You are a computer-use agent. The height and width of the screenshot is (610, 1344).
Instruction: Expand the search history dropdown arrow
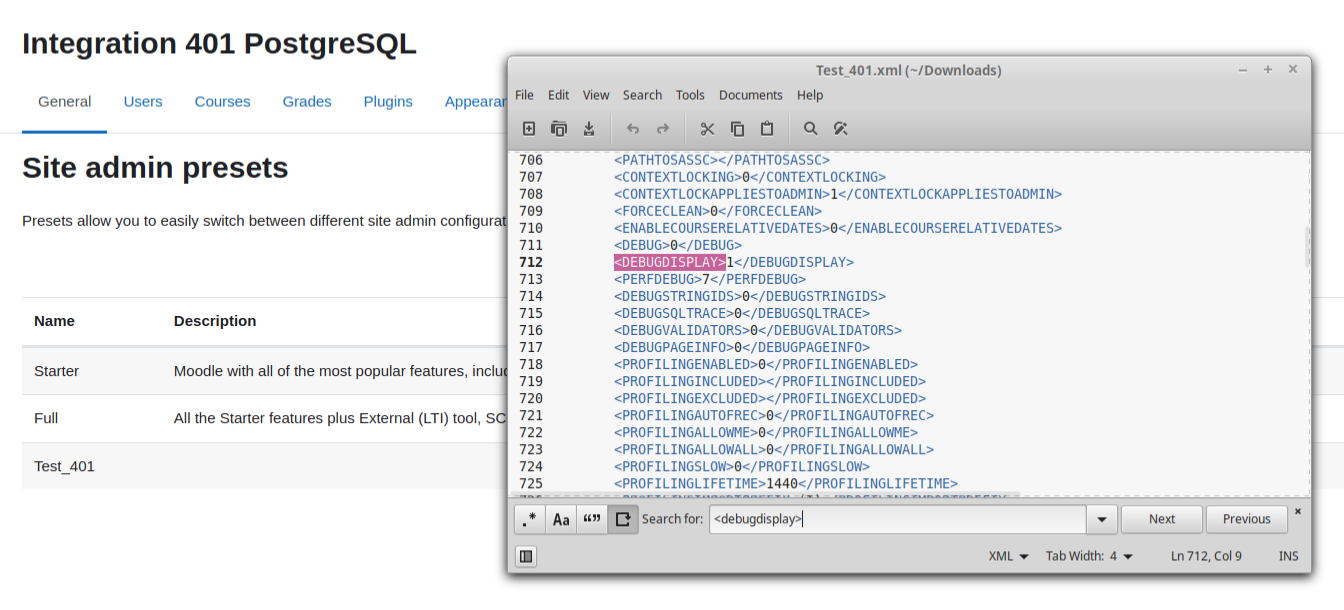[x=1102, y=519]
